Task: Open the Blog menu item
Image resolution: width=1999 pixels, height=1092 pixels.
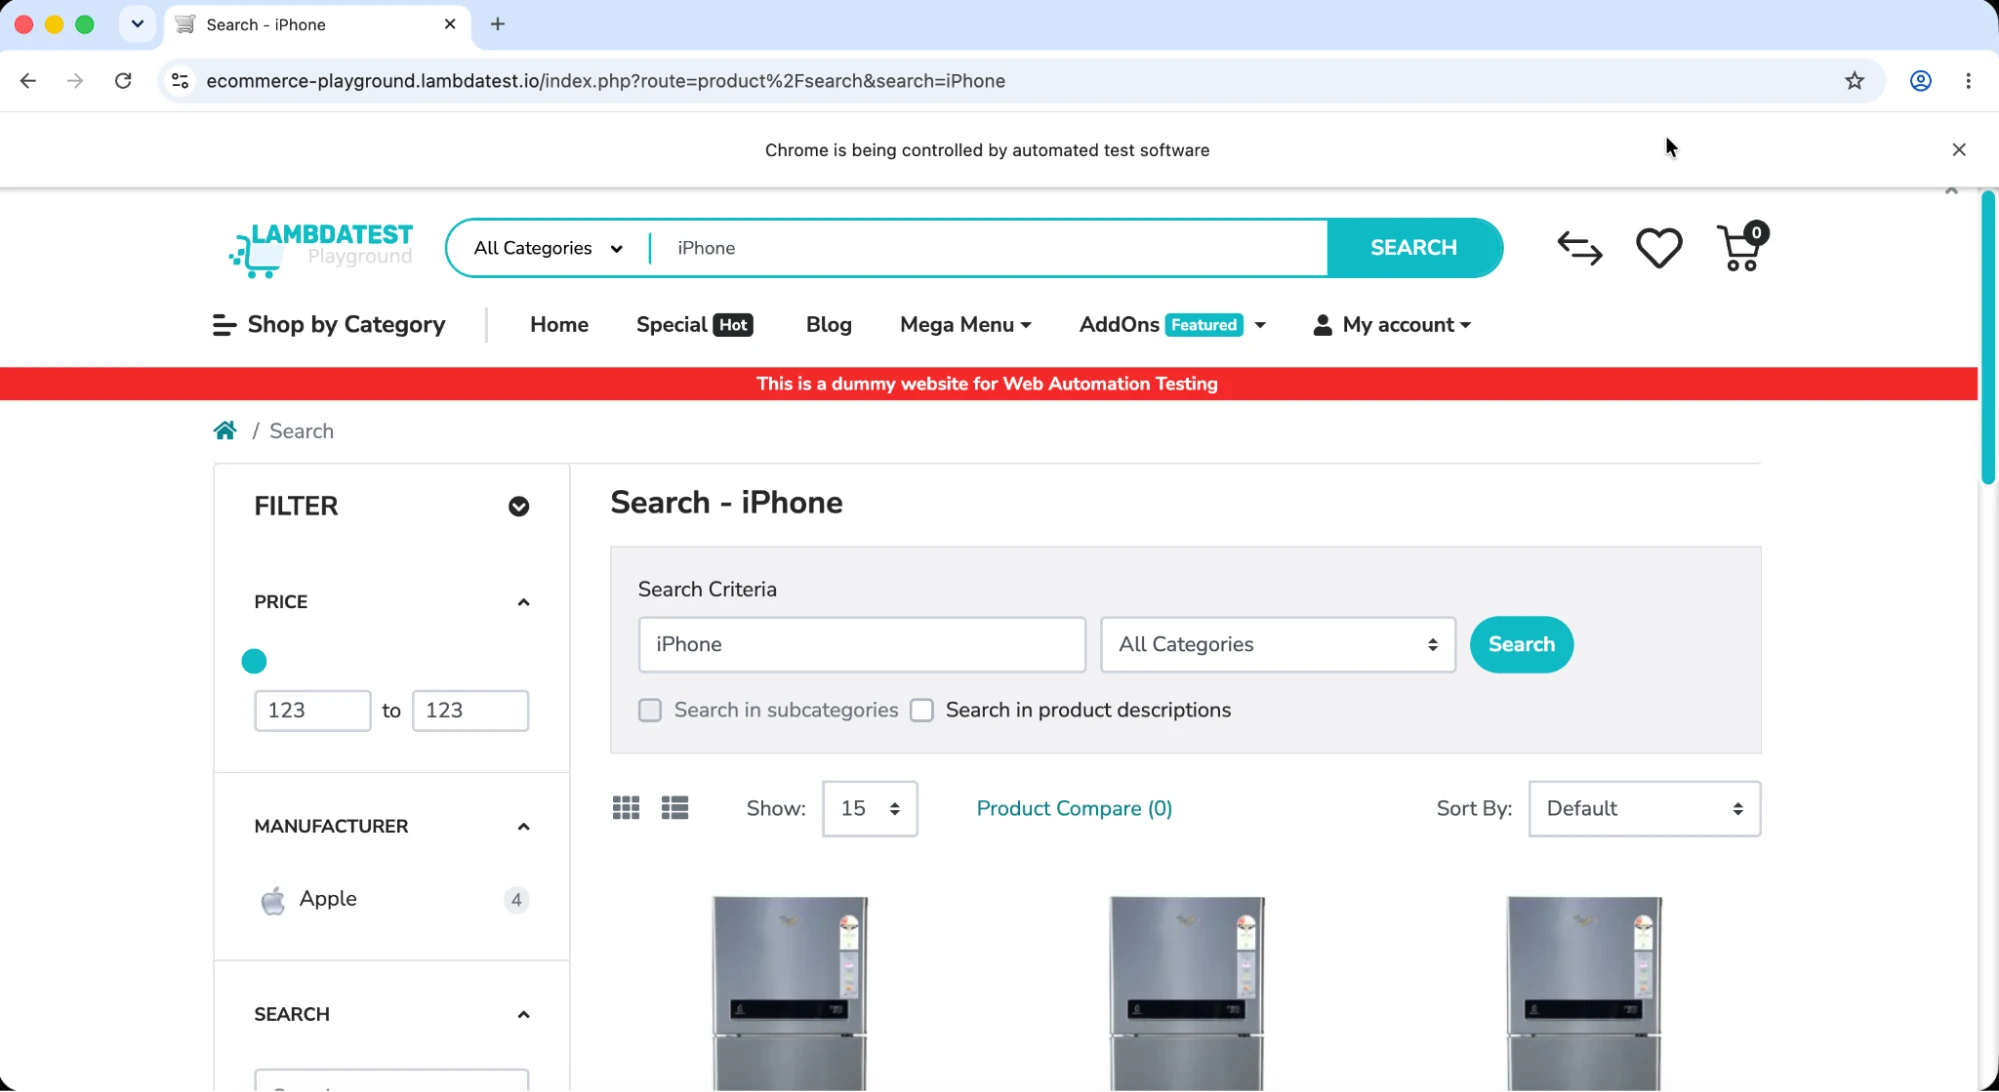Action: pyautogui.click(x=829, y=325)
